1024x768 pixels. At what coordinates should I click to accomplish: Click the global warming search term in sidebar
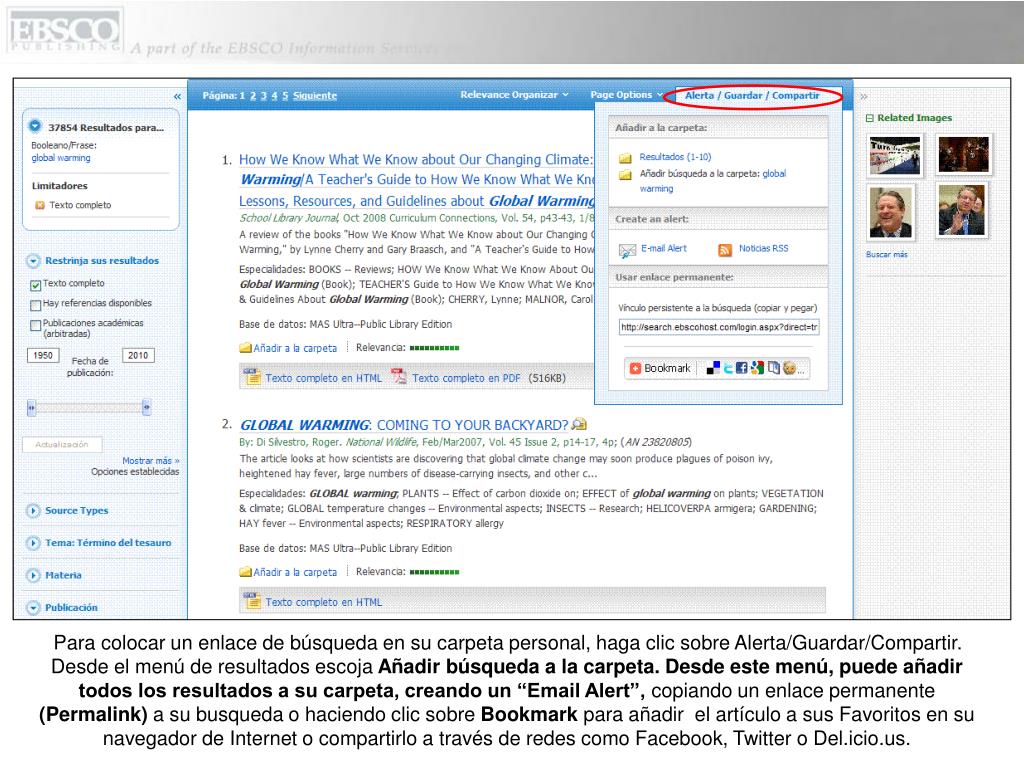pyautogui.click(x=61, y=158)
